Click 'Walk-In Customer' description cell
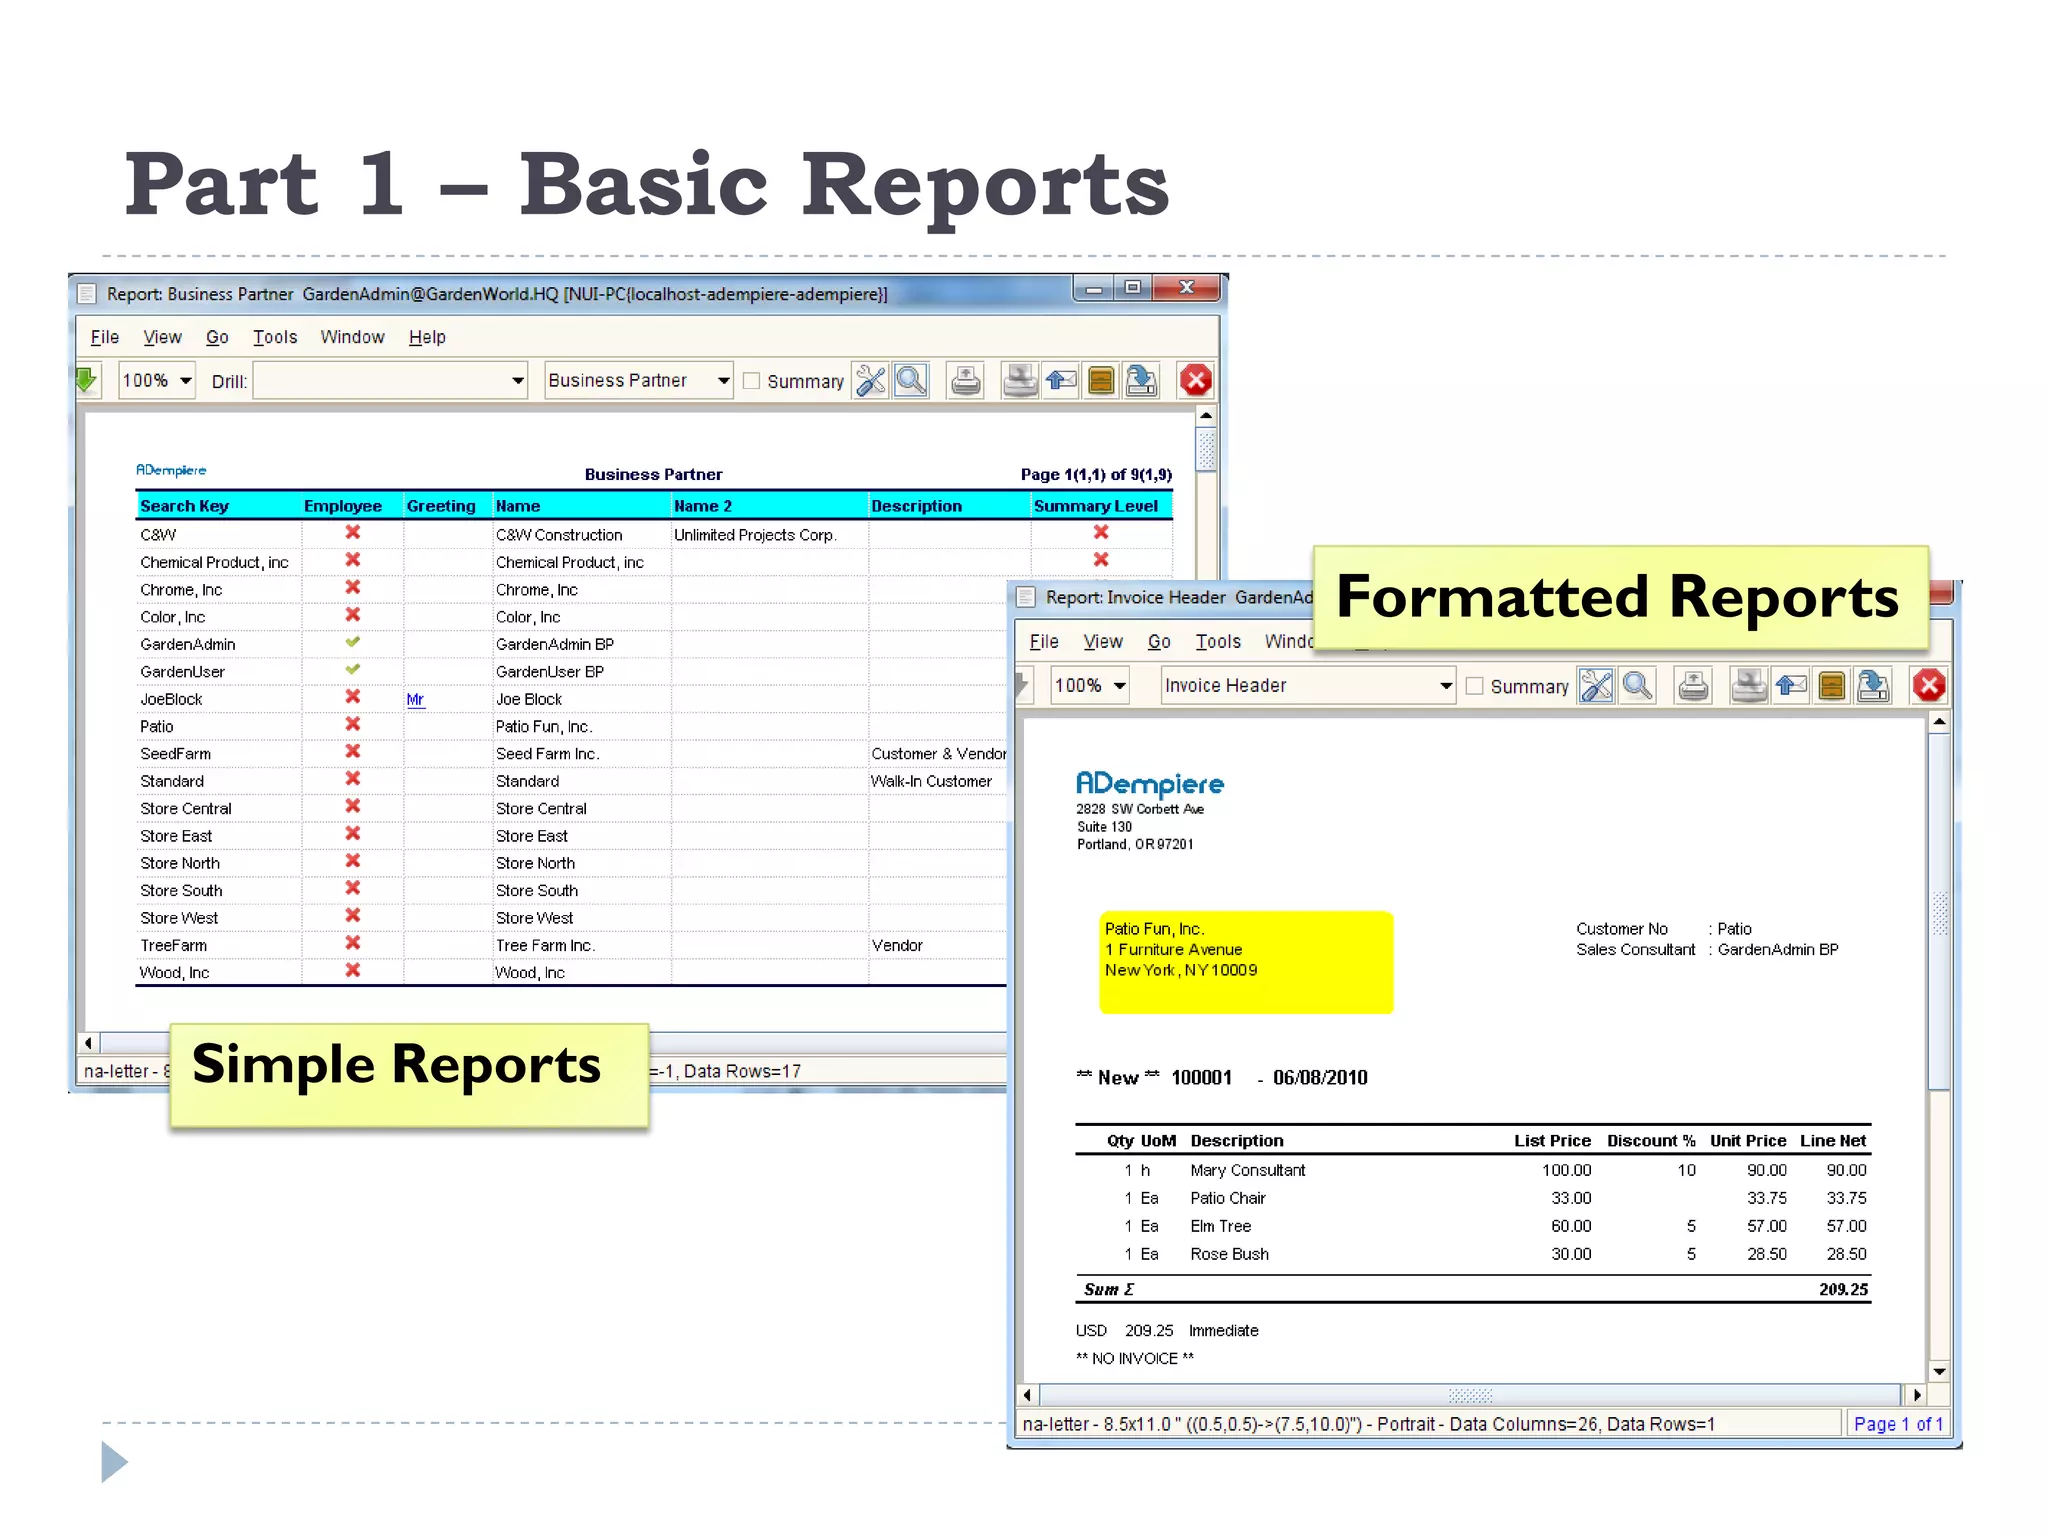Image resolution: width=2048 pixels, height=1536 pixels. click(x=931, y=781)
